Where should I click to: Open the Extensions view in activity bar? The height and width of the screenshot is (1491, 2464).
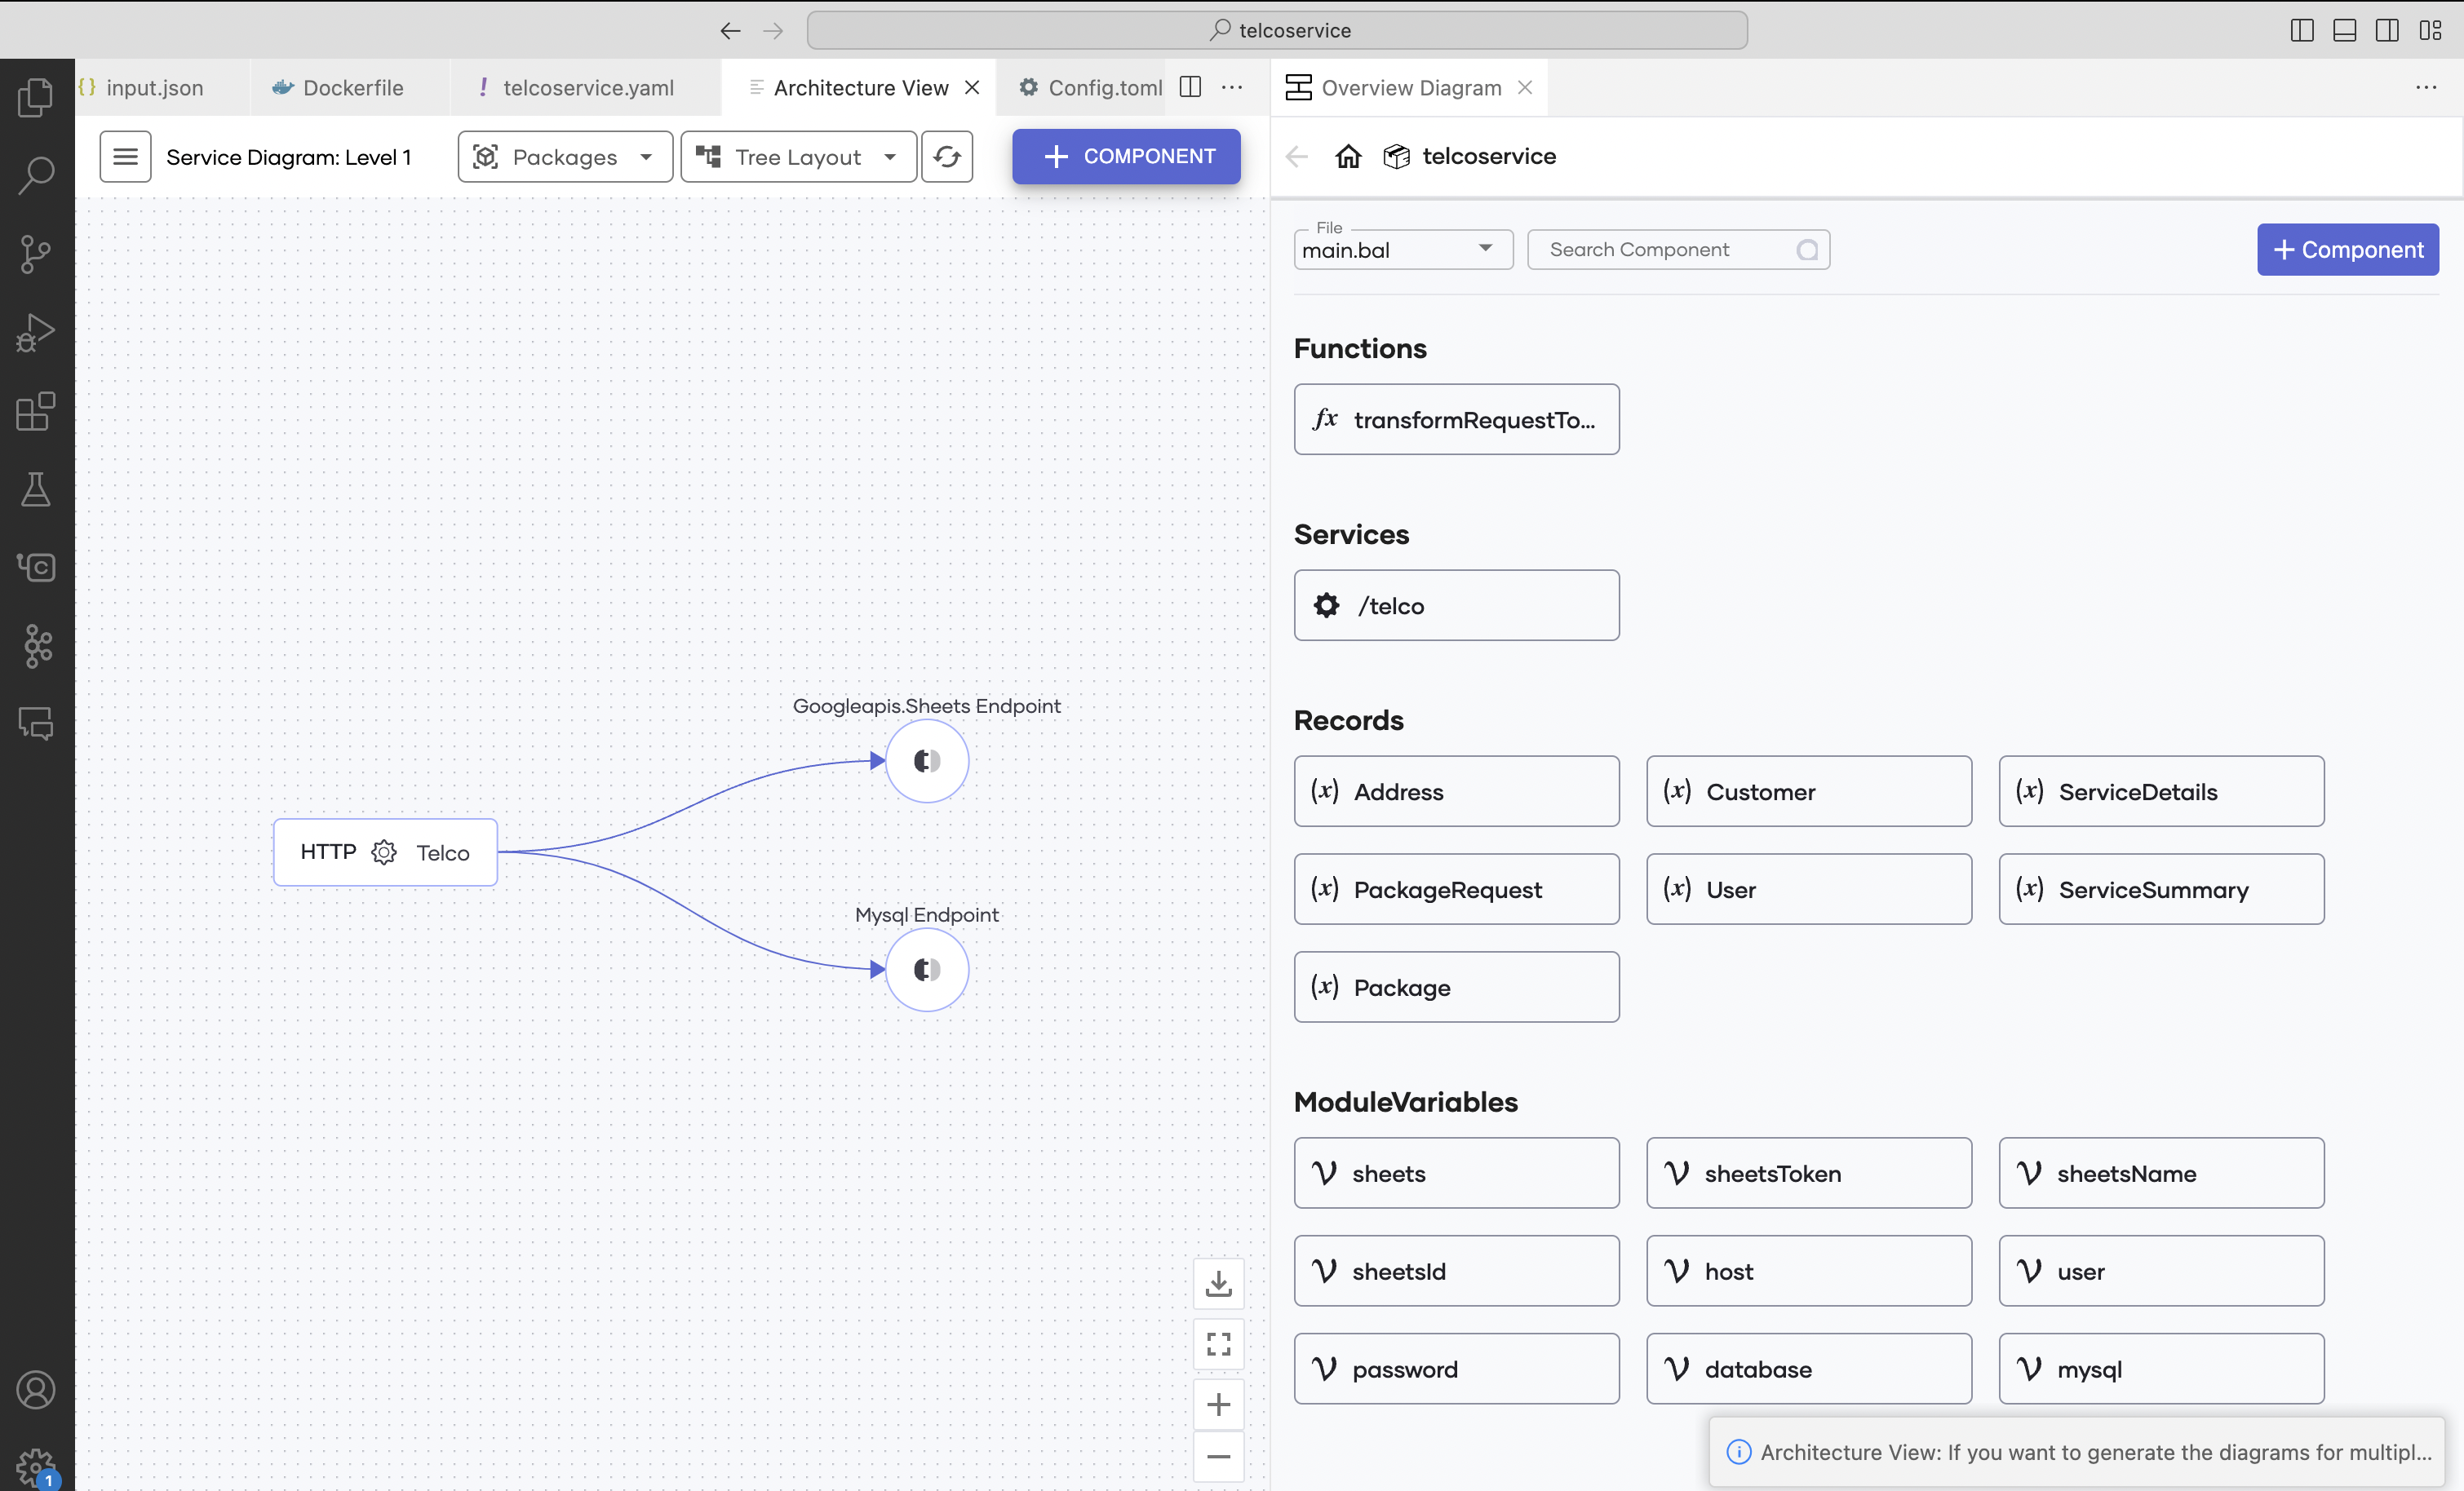tap(36, 411)
